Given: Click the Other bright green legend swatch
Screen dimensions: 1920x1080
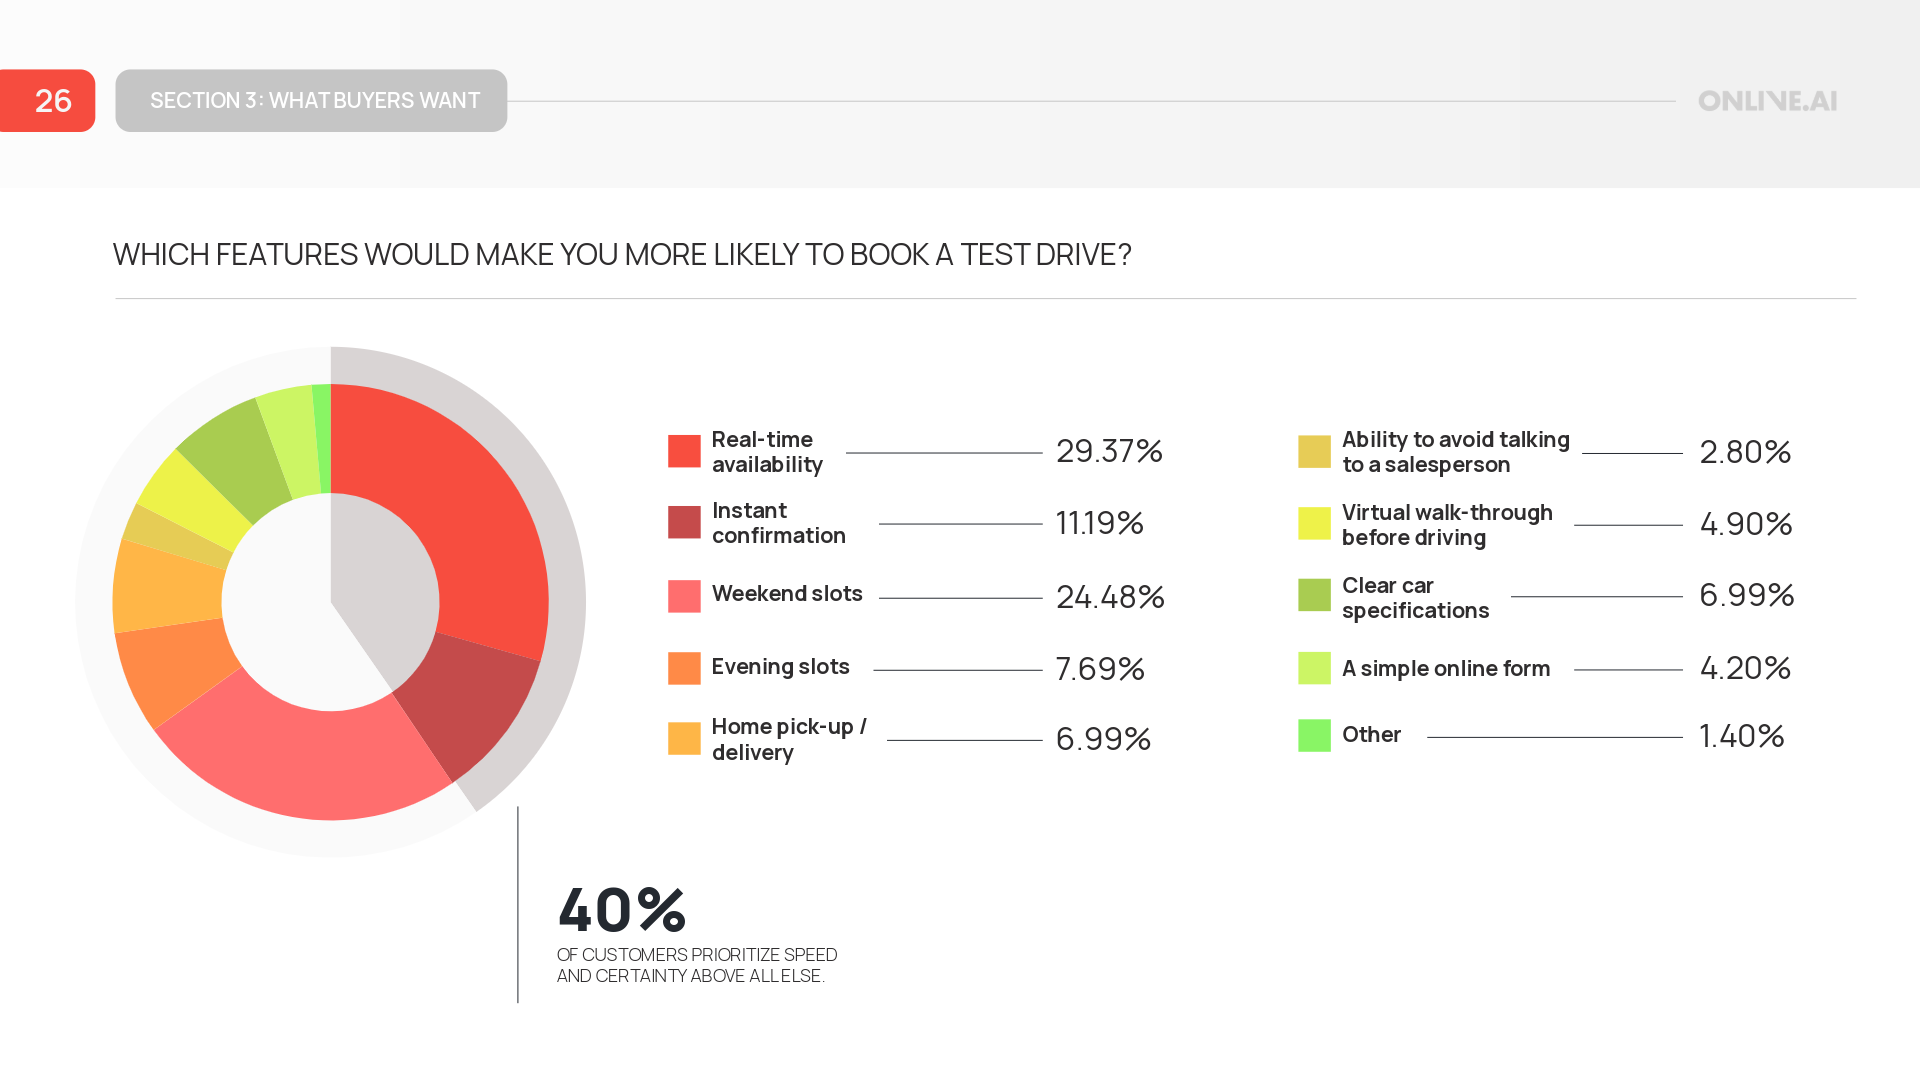Looking at the screenshot, I should tap(1314, 736).
